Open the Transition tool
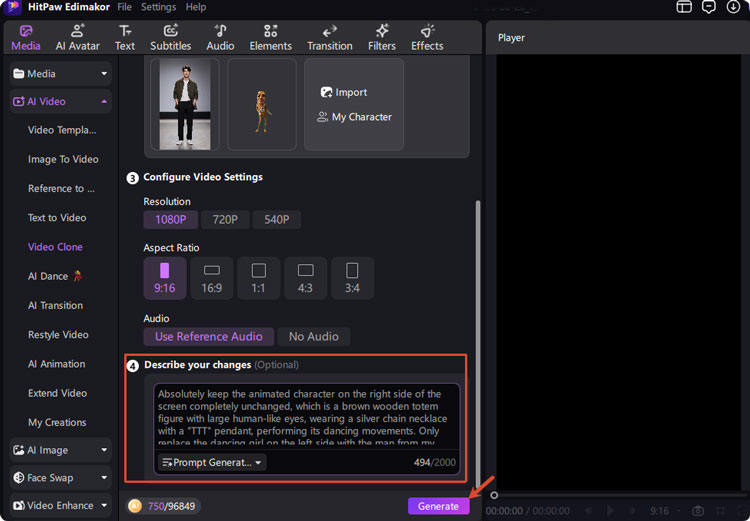 [x=330, y=38]
